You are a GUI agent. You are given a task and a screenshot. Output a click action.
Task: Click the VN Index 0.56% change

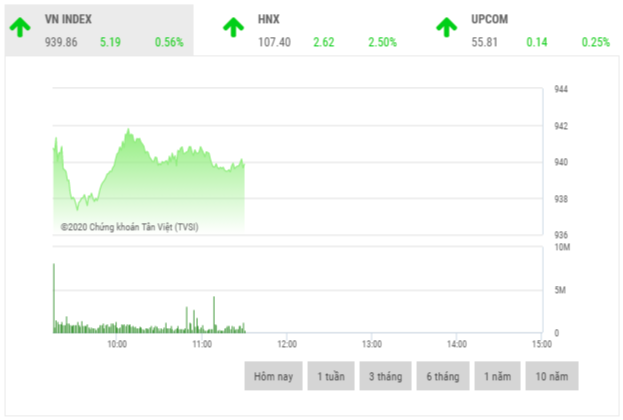pyautogui.click(x=169, y=42)
